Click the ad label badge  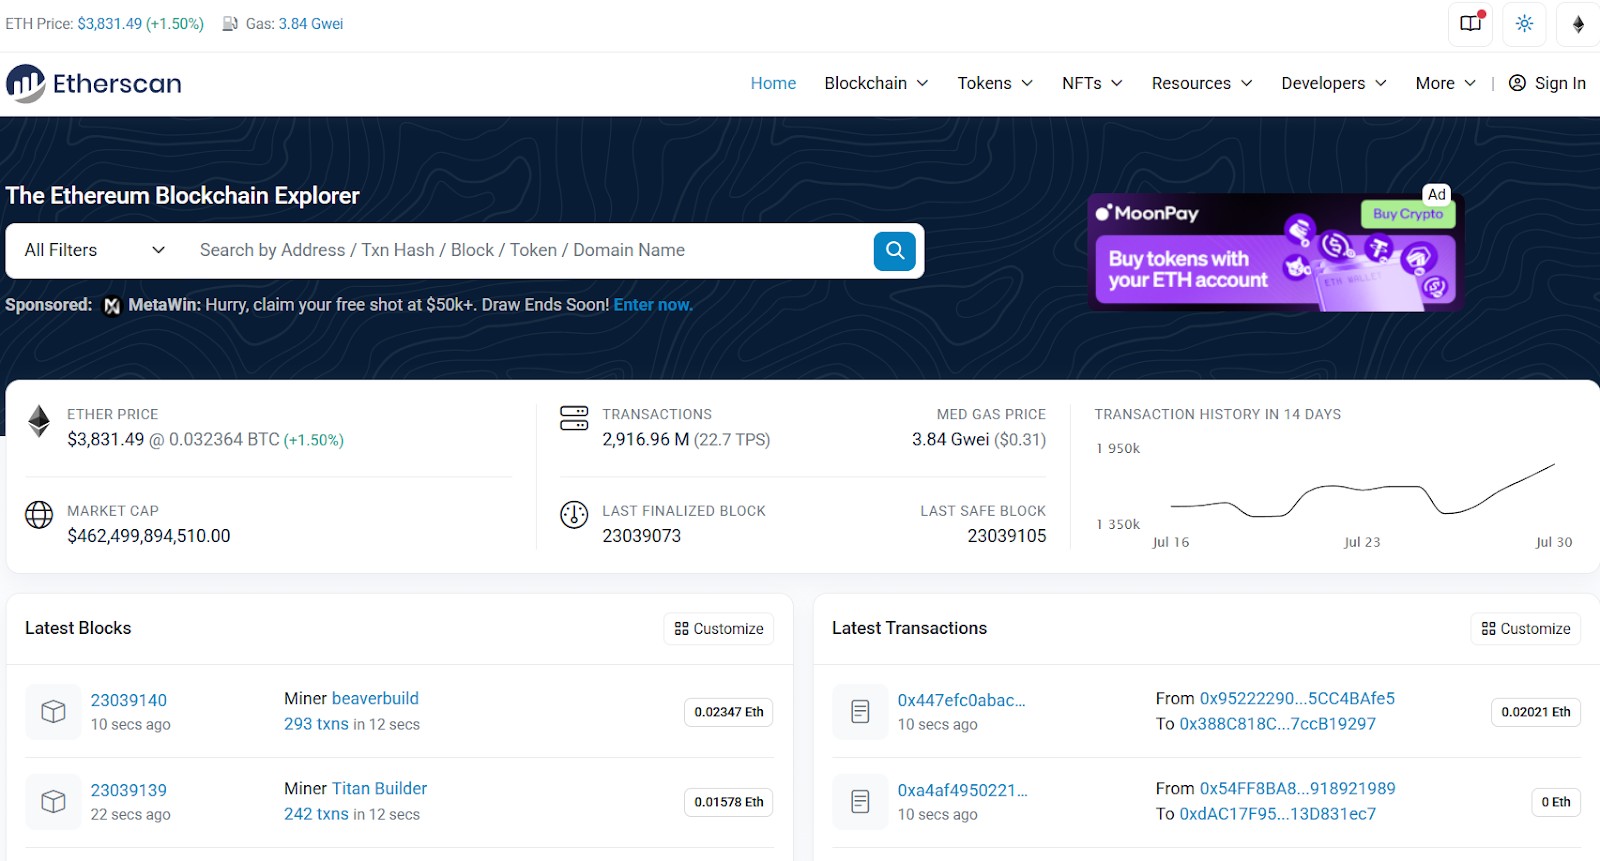coord(1437,194)
